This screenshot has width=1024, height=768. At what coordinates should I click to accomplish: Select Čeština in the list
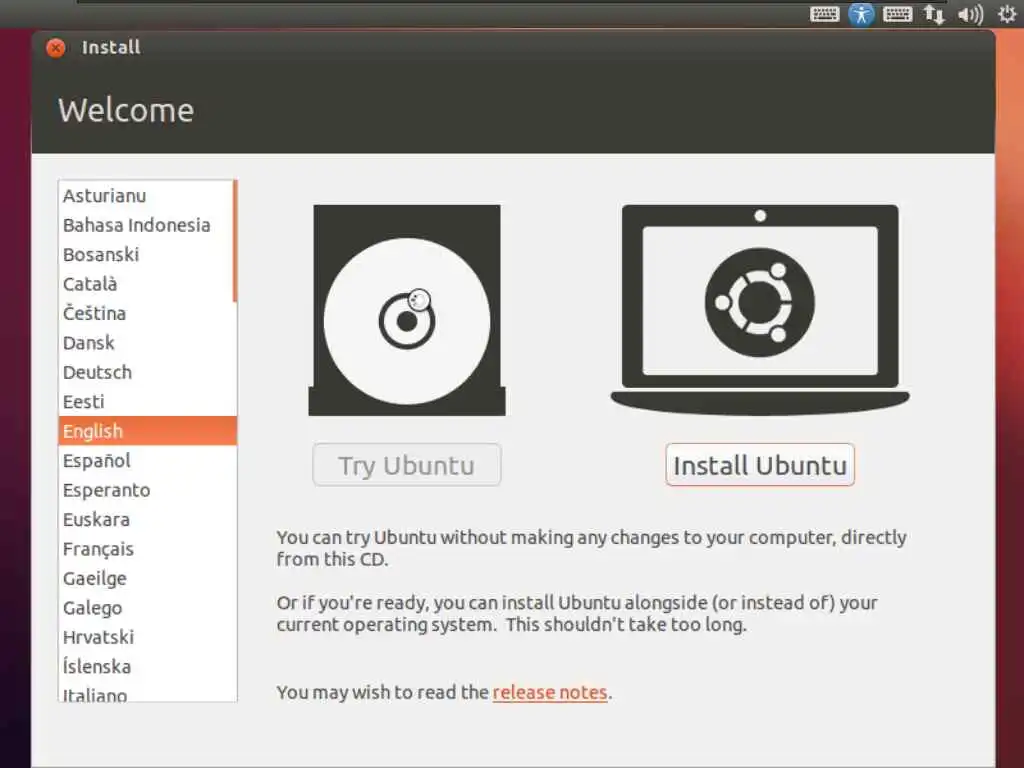(148, 313)
